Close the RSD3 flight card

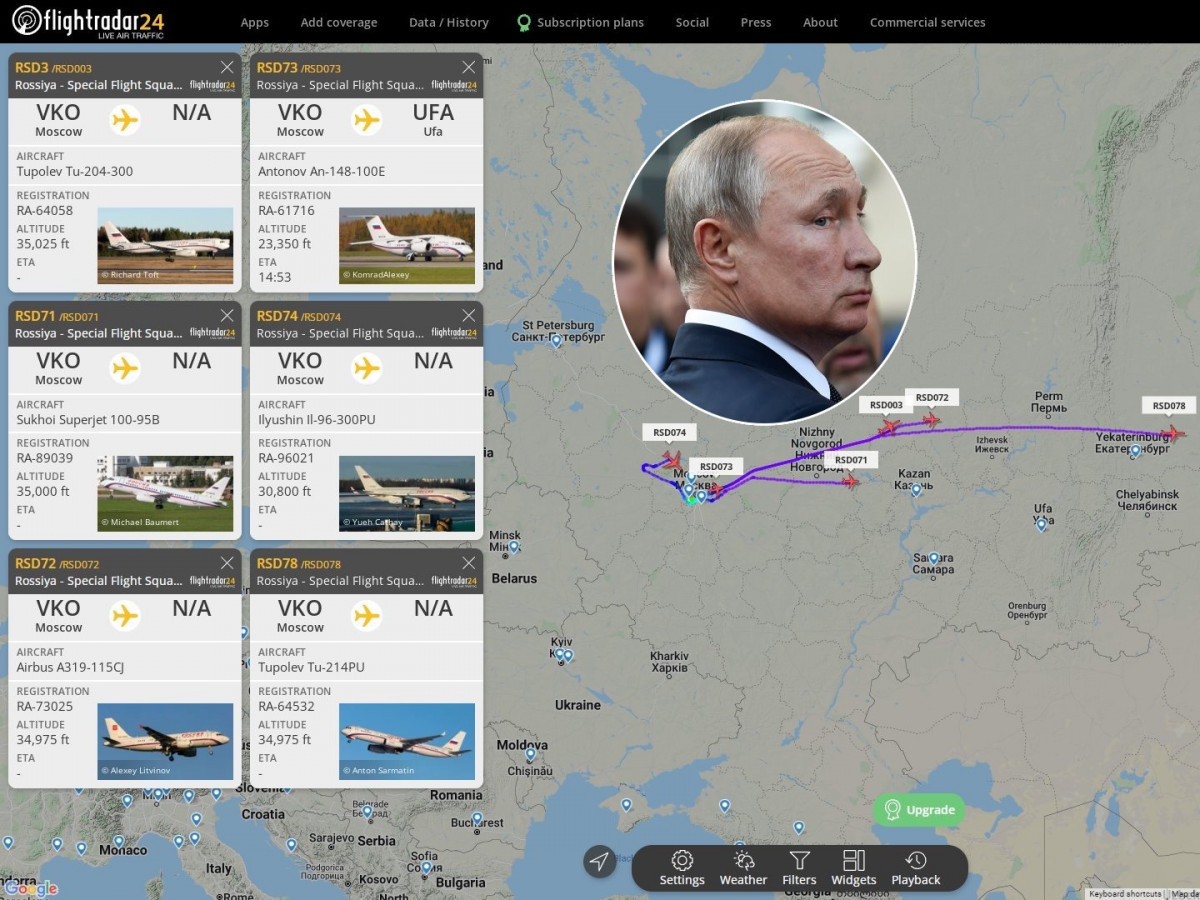tap(227, 67)
